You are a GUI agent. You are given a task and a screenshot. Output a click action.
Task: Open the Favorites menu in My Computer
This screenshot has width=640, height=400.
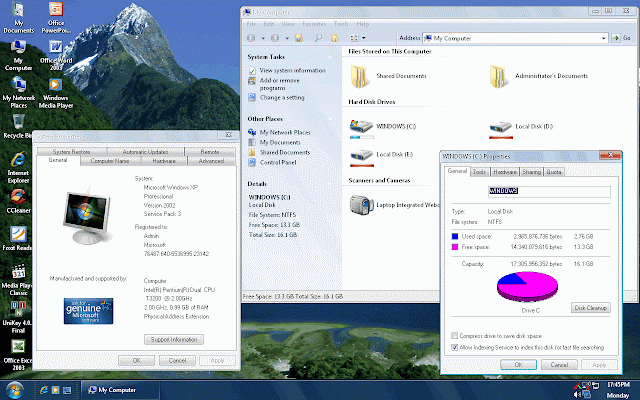click(314, 24)
